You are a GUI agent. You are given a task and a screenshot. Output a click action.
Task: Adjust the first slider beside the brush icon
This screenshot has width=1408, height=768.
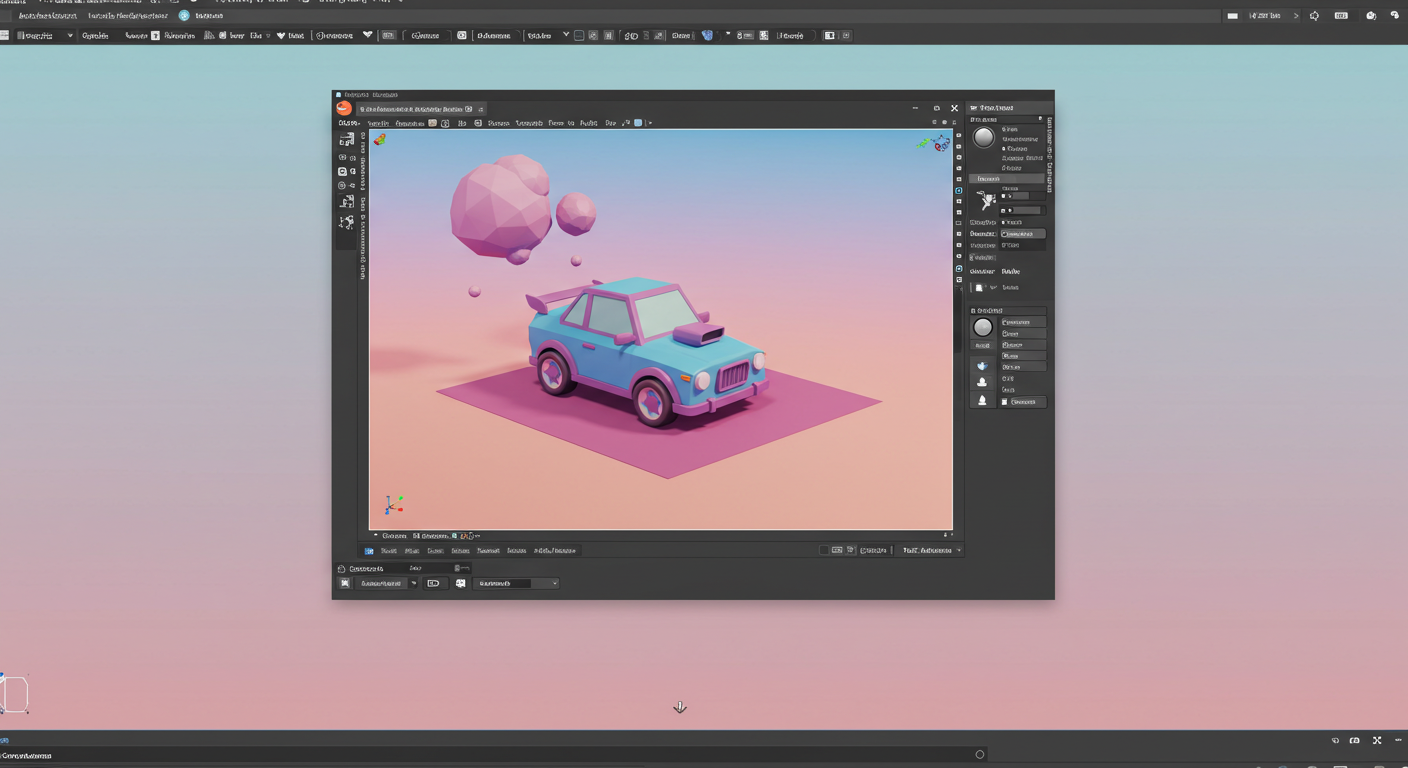[1020, 196]
